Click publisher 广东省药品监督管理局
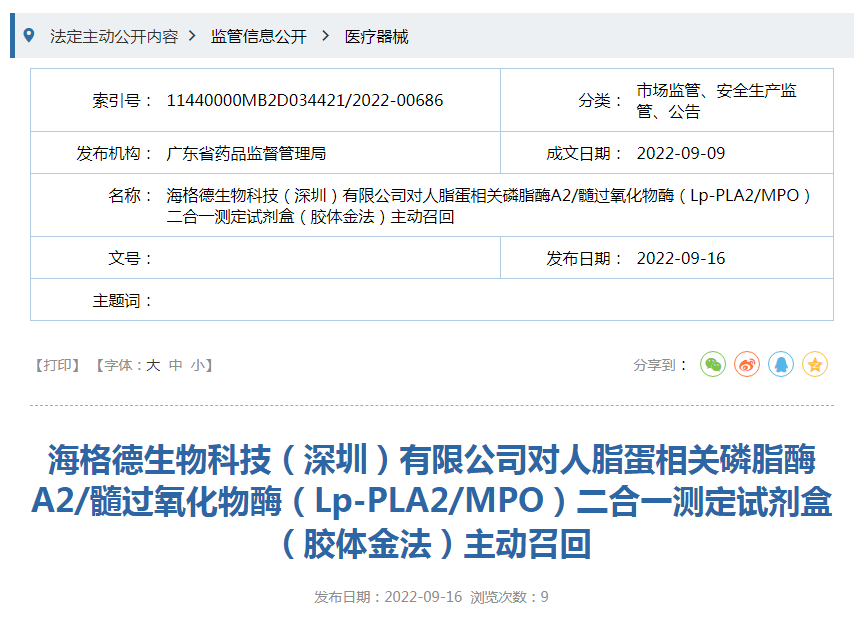Image resolution: width=862 pixels, height=620 pixels. coord(246,153)
